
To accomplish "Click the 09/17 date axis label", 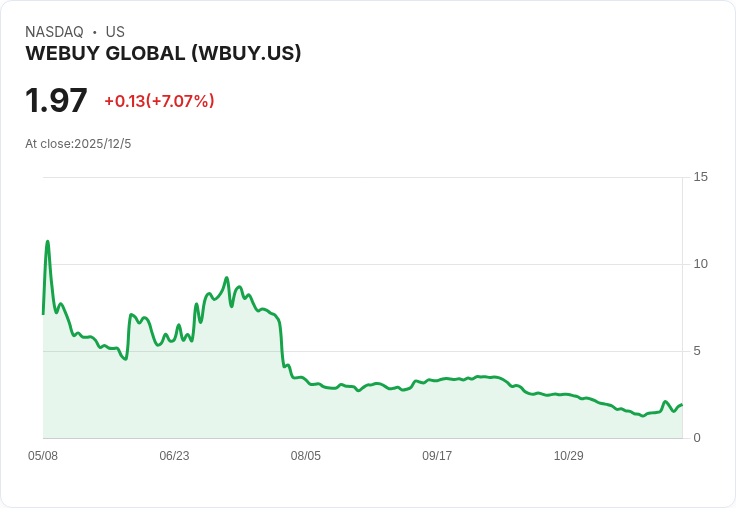I will tap(437, 456).
